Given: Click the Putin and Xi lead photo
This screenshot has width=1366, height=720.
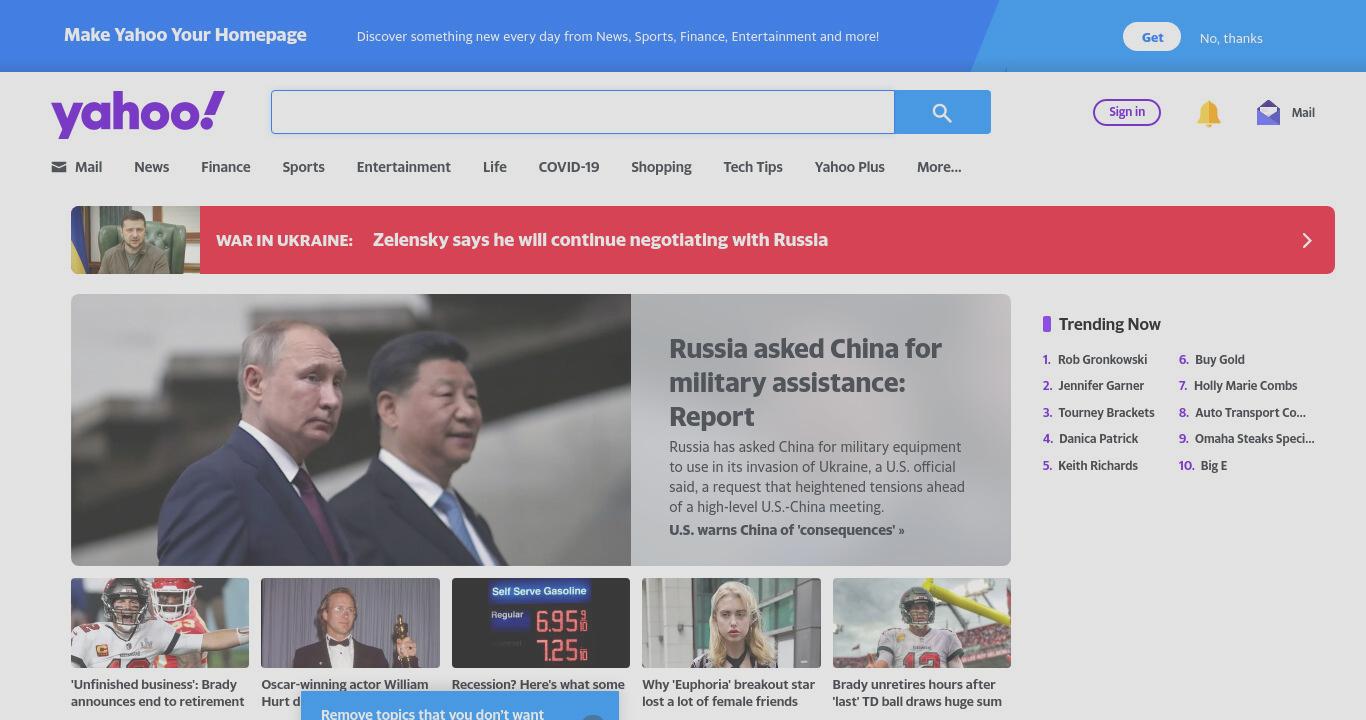Looking at the screenshot, I should click(x=351, y=430).
